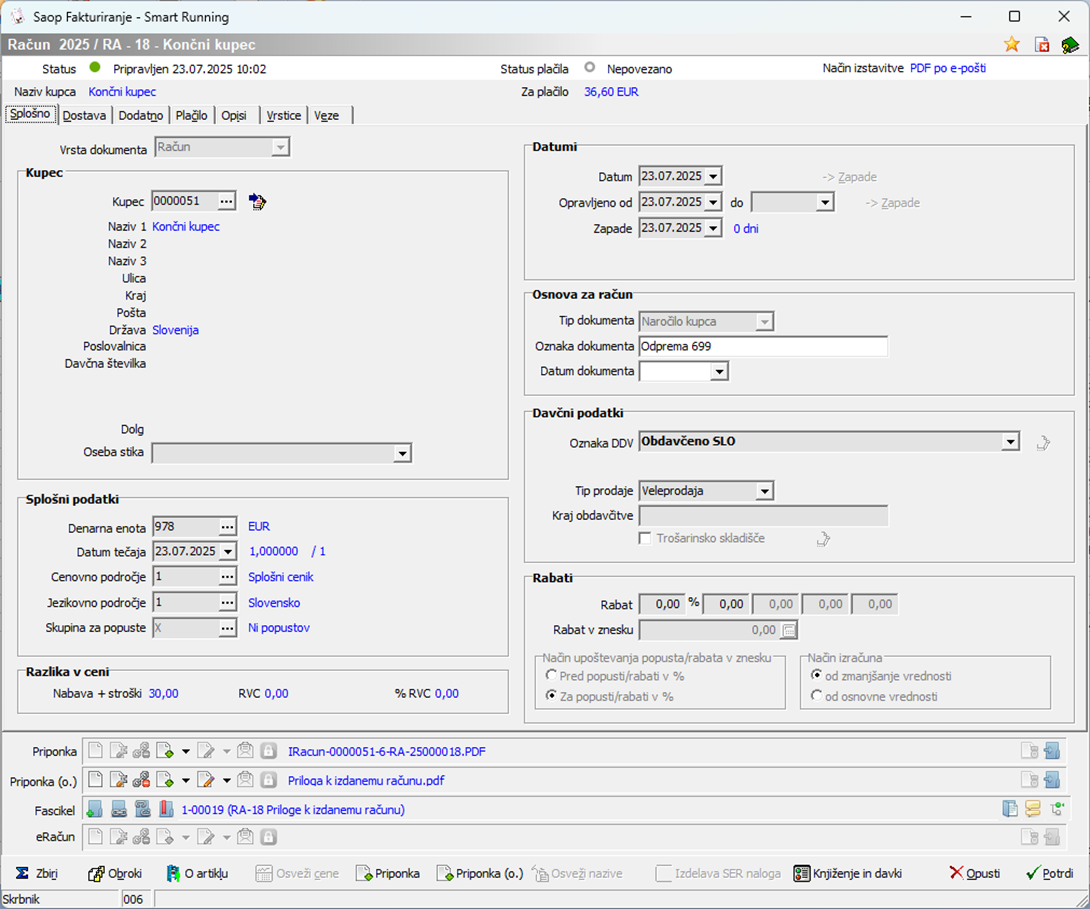Expand the Oznaka DDV dropdown

(1011, 442)
